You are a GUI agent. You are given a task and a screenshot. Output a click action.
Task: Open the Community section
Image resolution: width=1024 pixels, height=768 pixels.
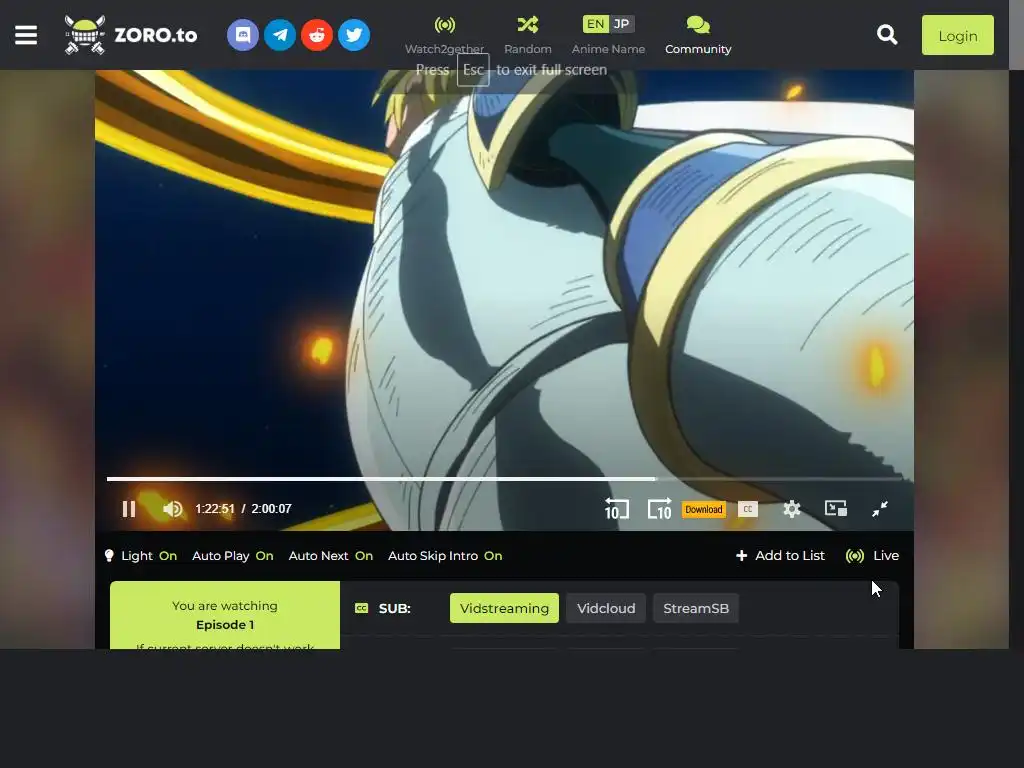click(x=698, y=35)
